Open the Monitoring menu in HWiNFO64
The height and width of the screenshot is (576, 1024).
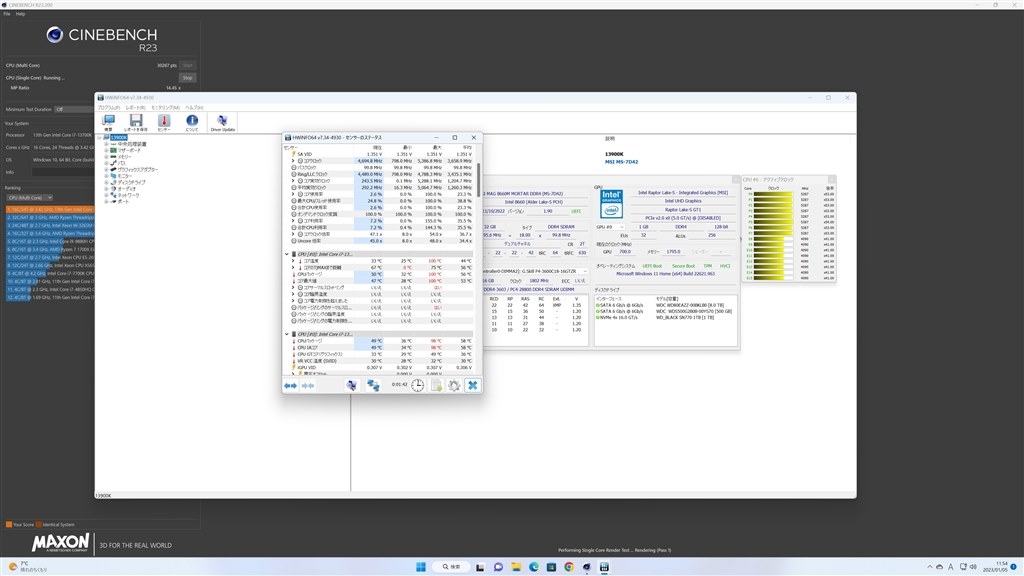(x=165, y=107)
